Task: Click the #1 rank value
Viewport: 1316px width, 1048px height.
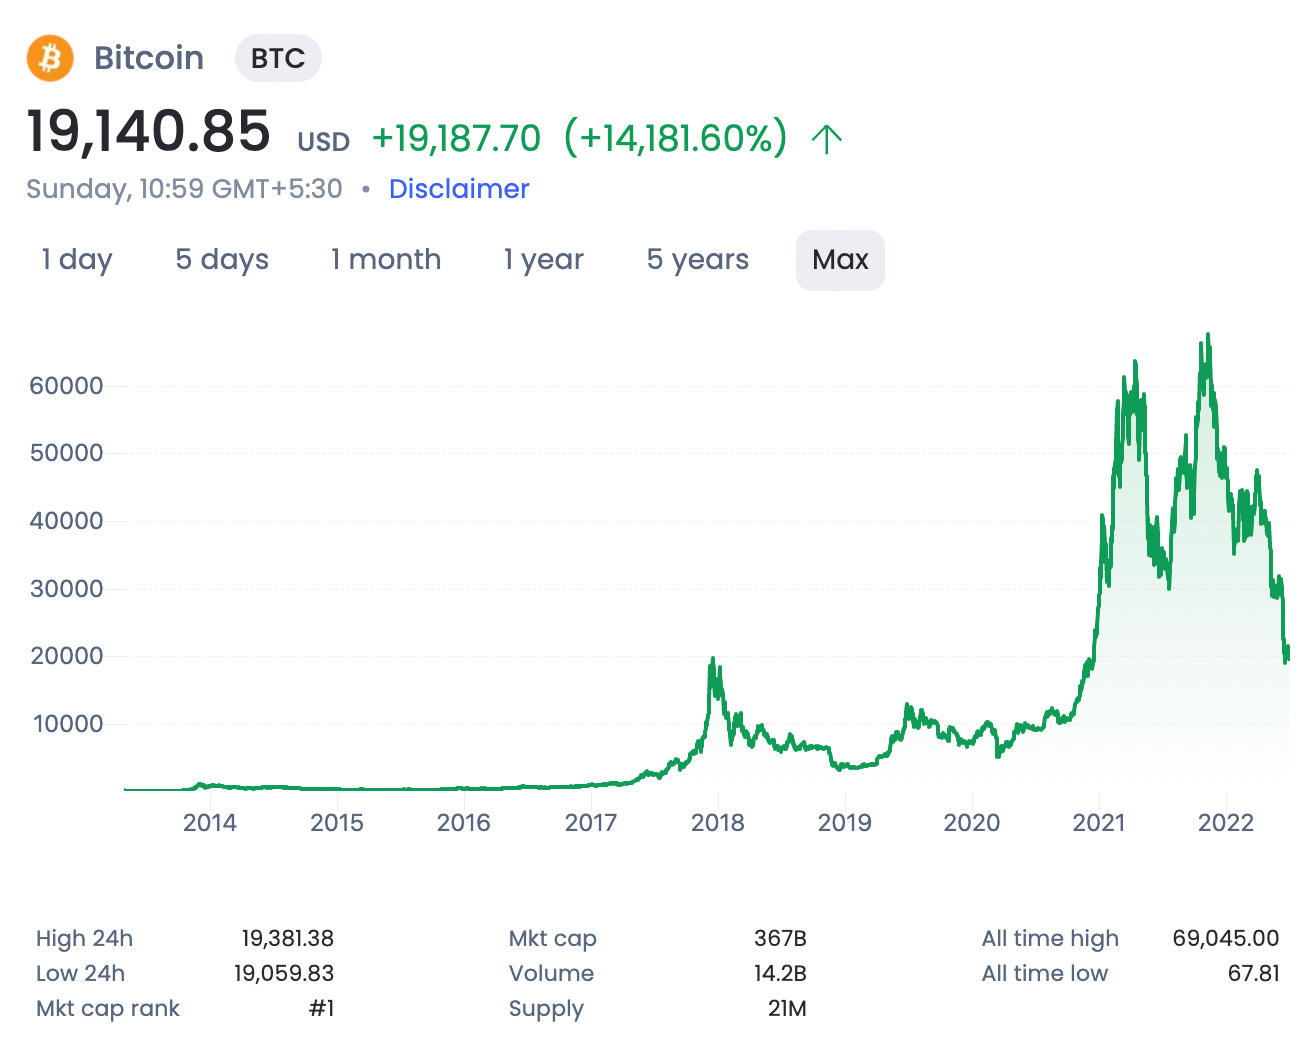Action: [x=321, y=1009]
